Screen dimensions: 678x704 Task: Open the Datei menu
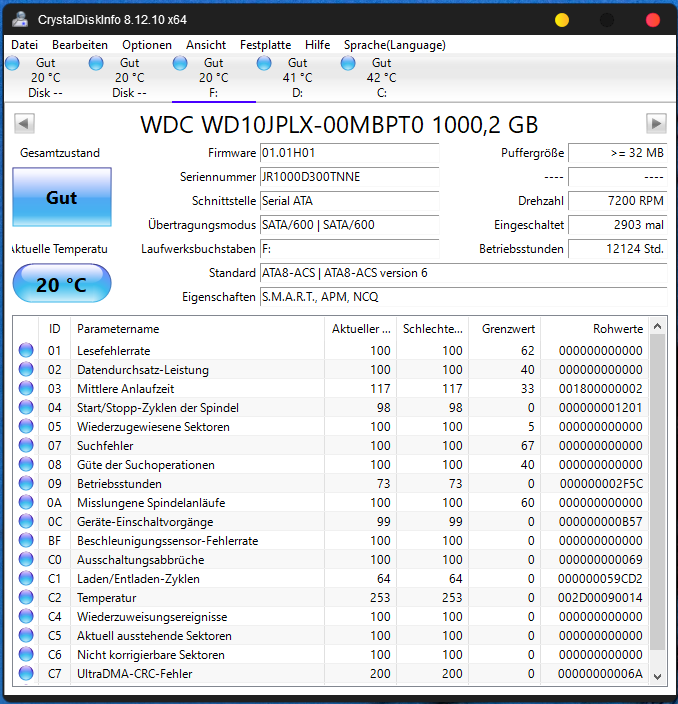[24, 45]
